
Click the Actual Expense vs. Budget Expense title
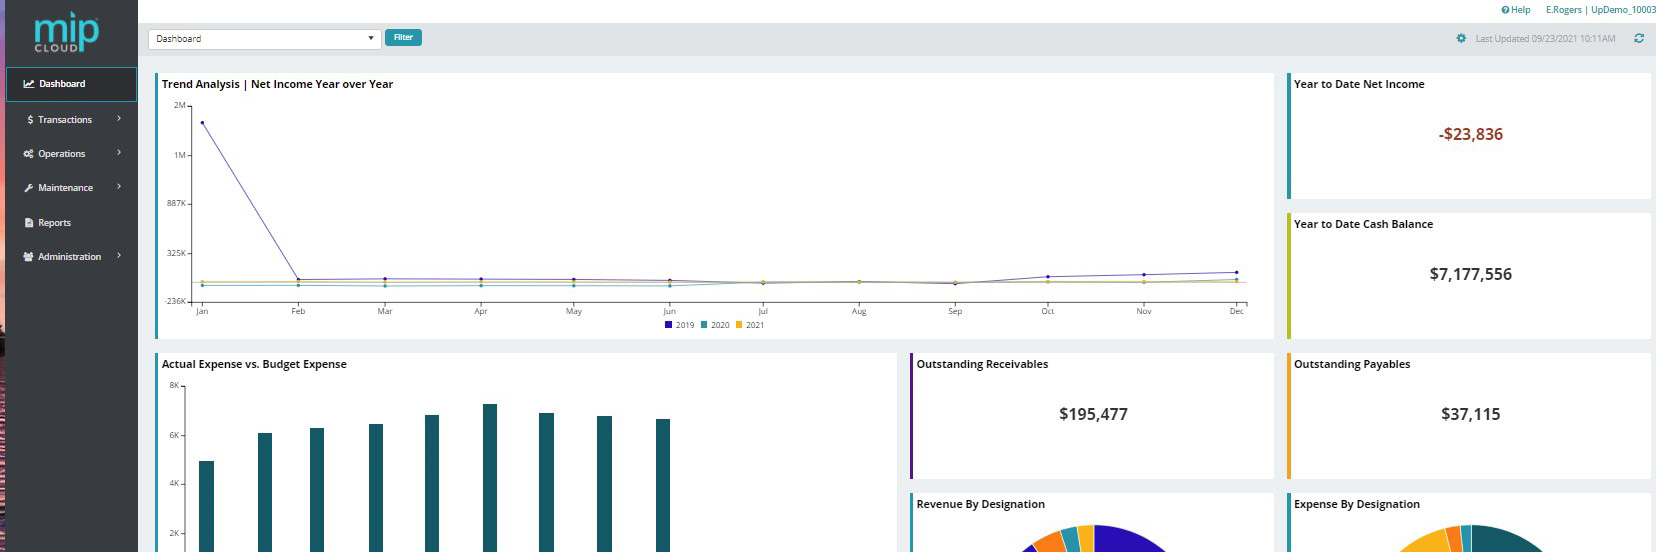click(254, 364)
